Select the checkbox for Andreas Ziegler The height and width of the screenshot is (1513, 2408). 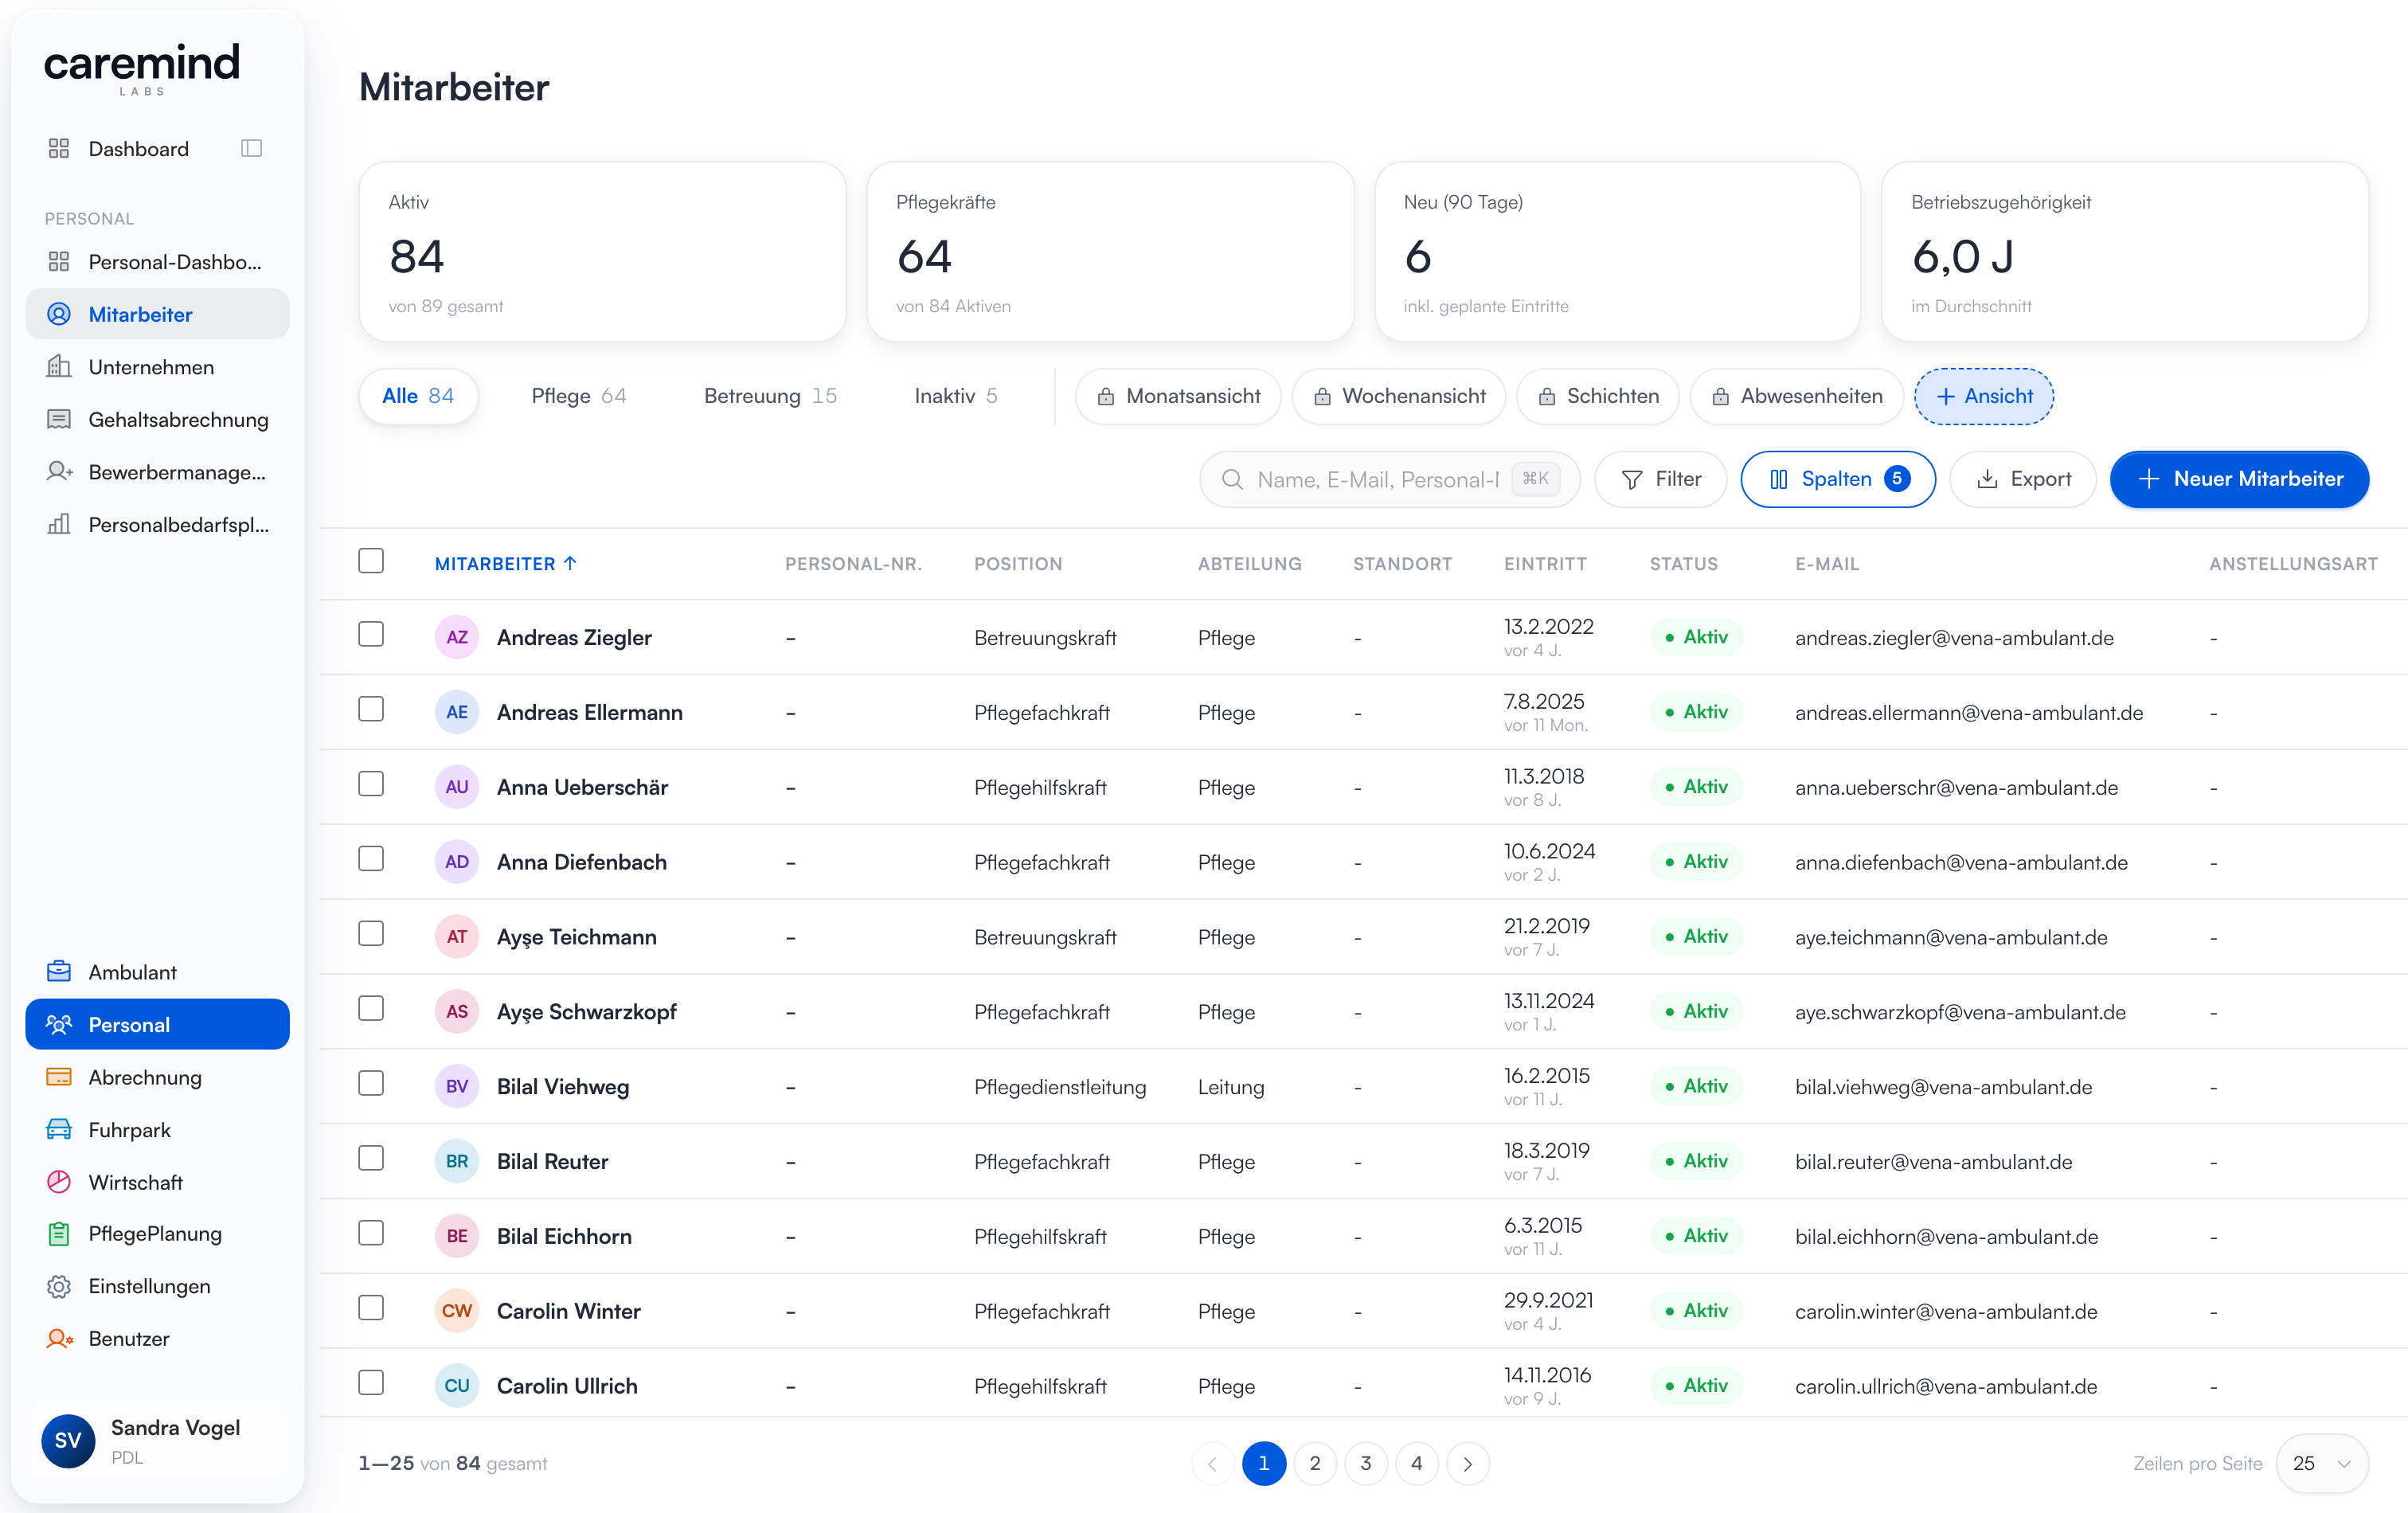[x=371, y=635]
